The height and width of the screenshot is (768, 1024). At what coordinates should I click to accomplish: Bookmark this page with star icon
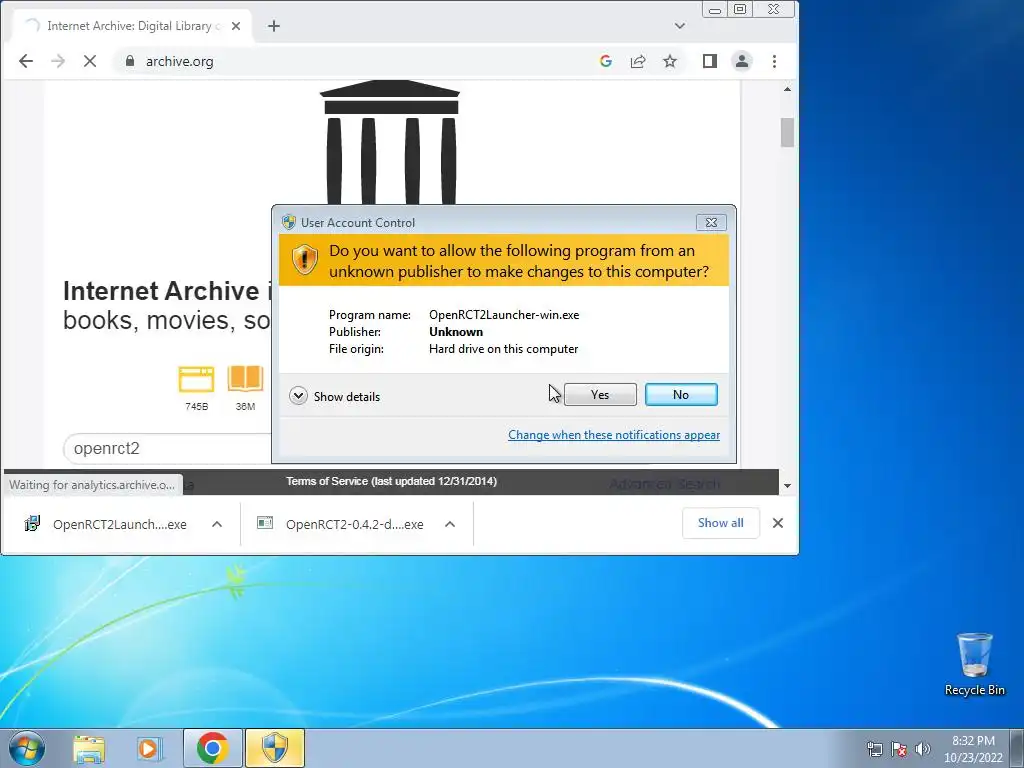pyautogui.click(x=669, y=61)
